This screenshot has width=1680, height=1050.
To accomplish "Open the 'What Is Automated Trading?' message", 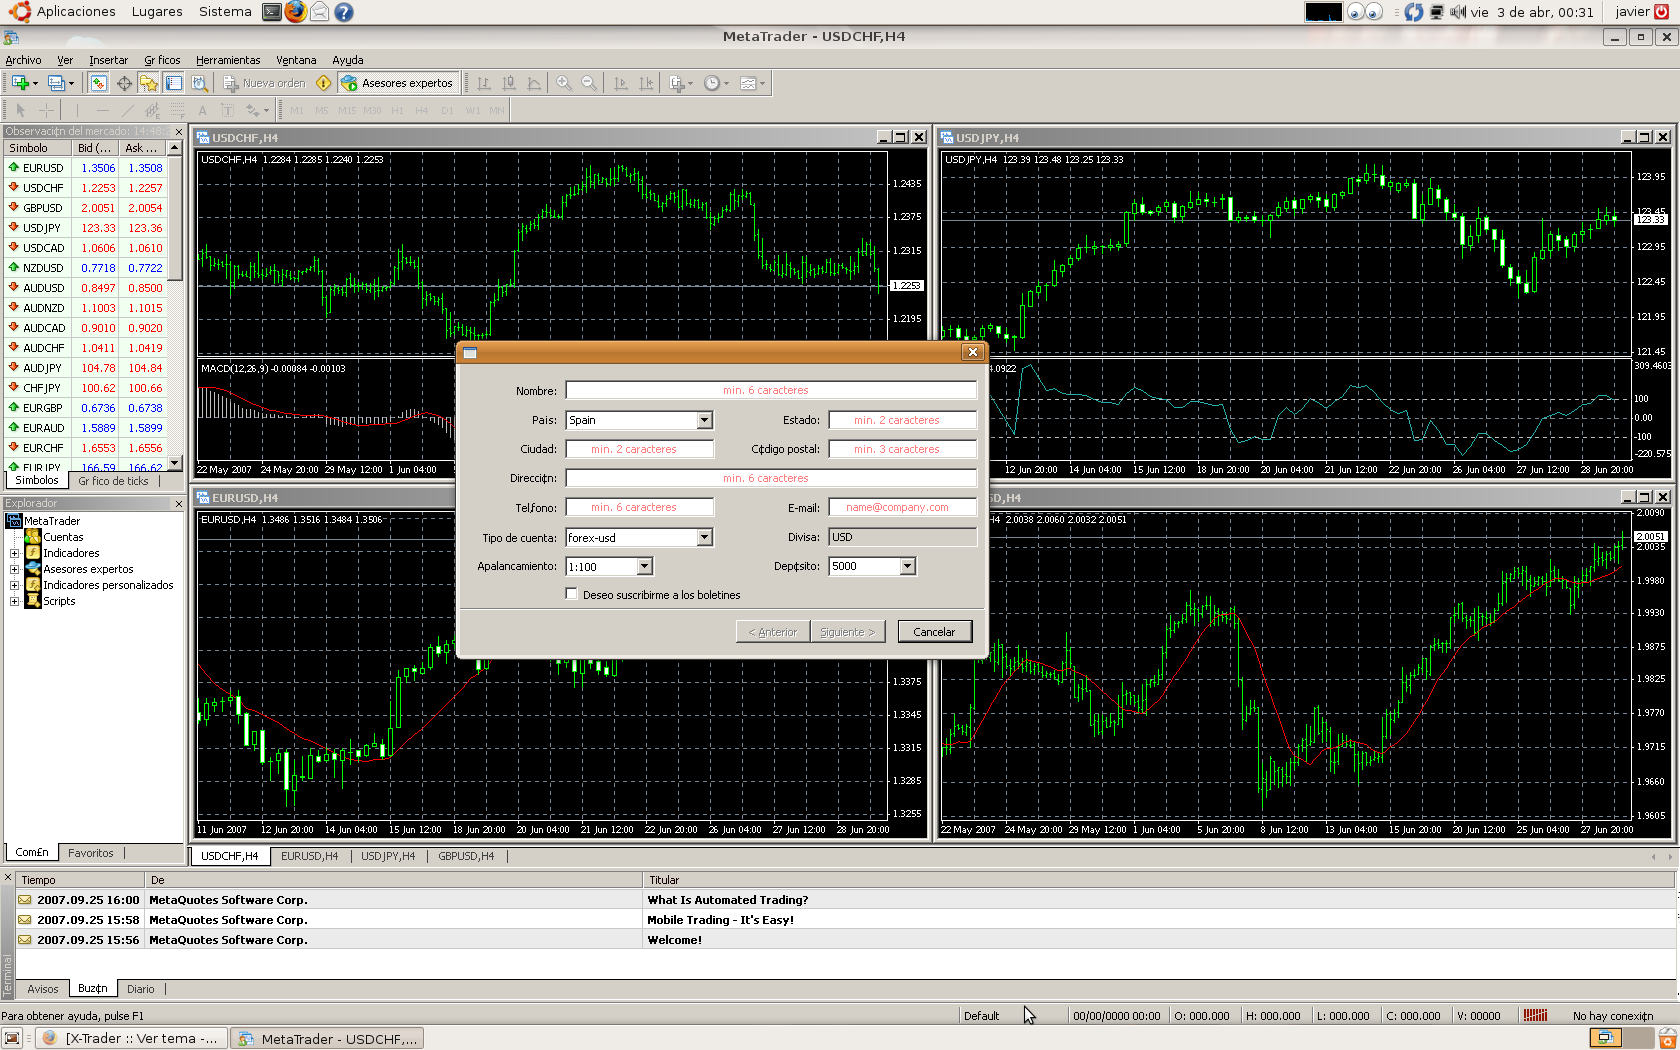I will coord(727,900).
